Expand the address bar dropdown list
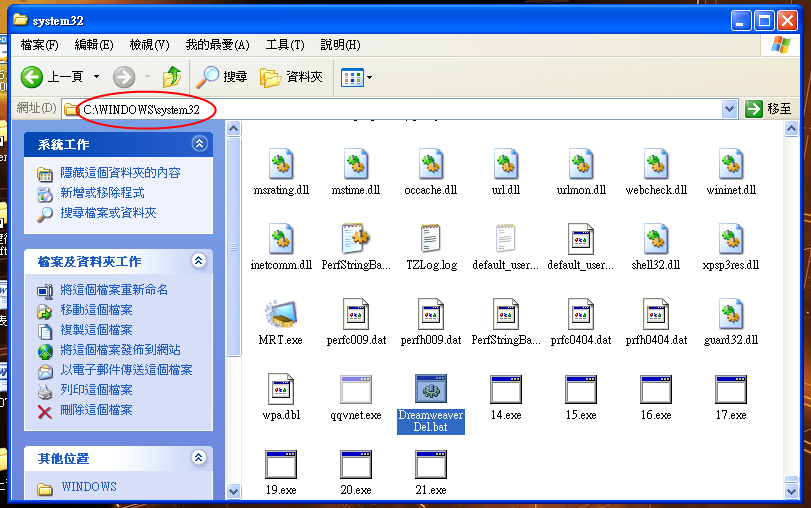 (x=729, y=109)
